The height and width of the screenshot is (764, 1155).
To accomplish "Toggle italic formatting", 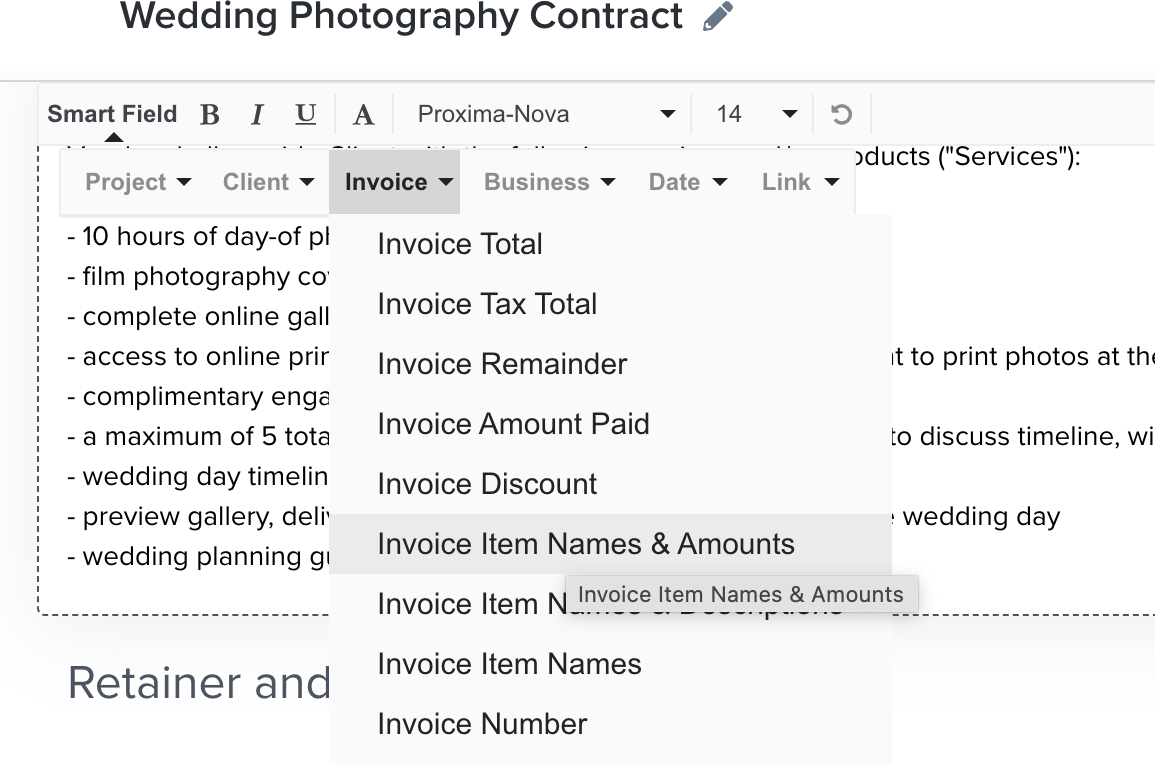I will (x=257, y=115).
